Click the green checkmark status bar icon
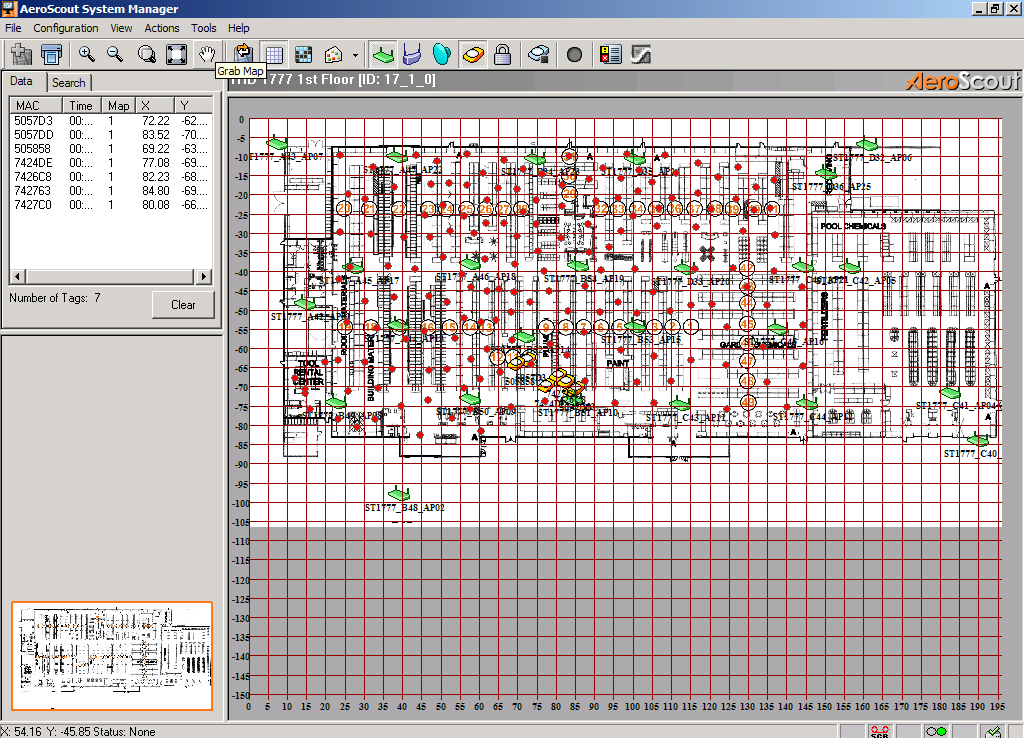 point(993,731)
